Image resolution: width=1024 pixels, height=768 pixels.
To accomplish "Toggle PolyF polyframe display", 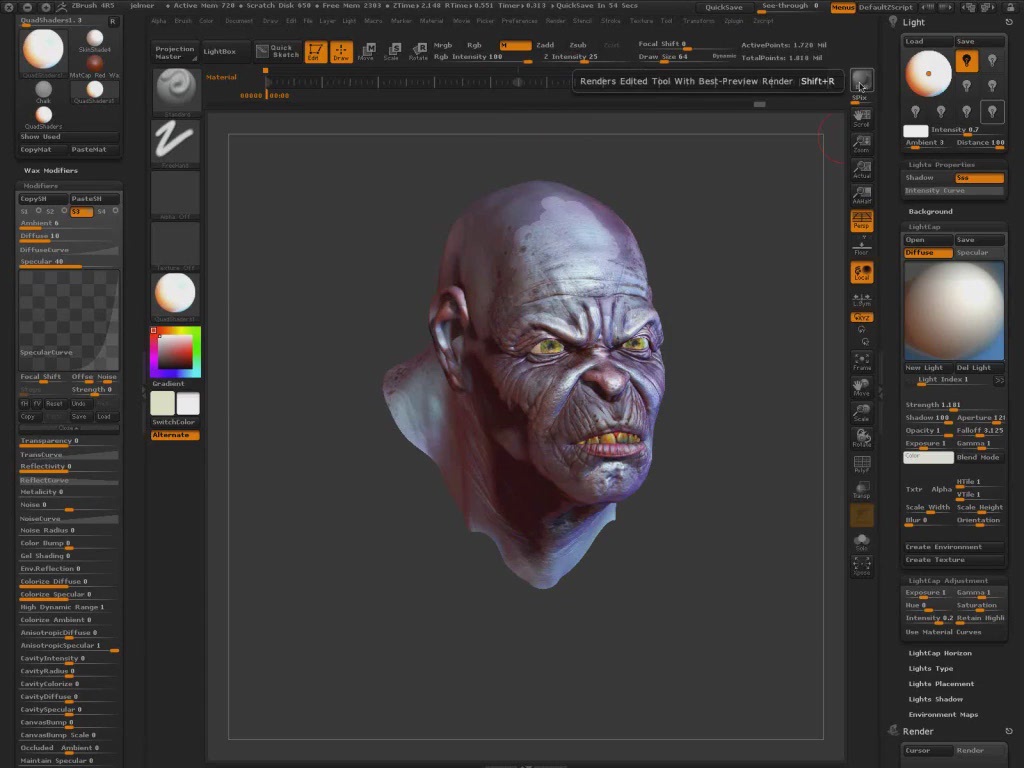I will pyautogui.click(x=861, y=464).
